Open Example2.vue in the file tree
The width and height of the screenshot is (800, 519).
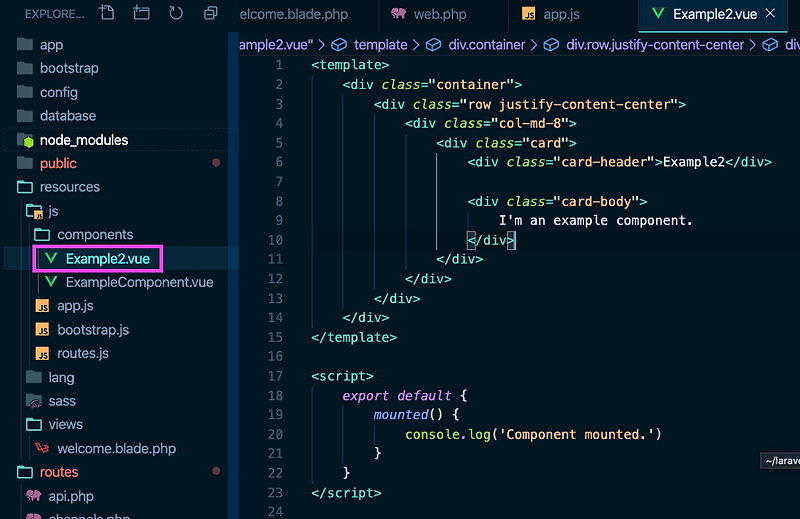[107, 259]
